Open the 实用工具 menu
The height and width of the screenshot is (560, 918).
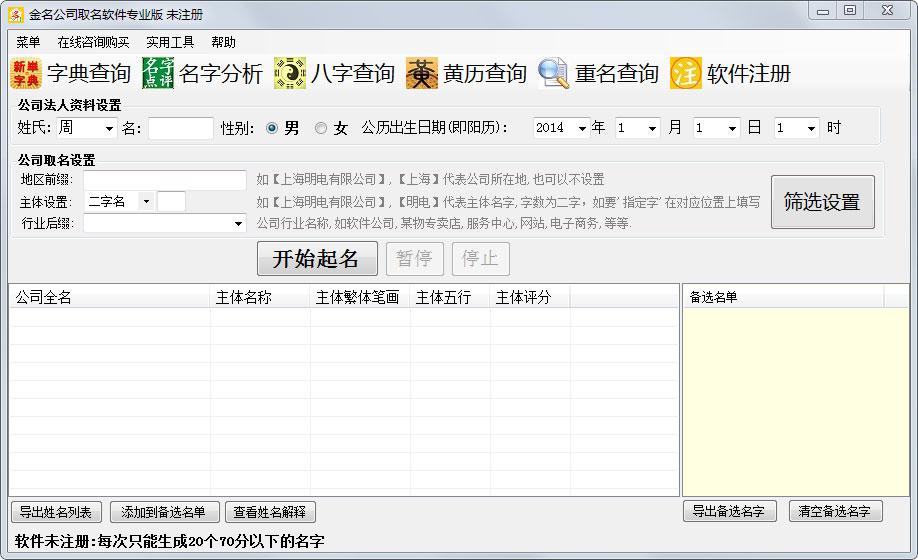(x=170, y=42)
